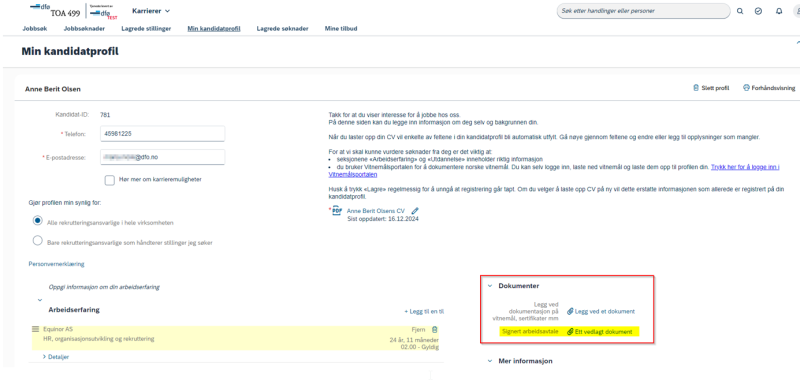
Task: Click 24 år, 11 måneder duration text
Action: coord(414,340)
